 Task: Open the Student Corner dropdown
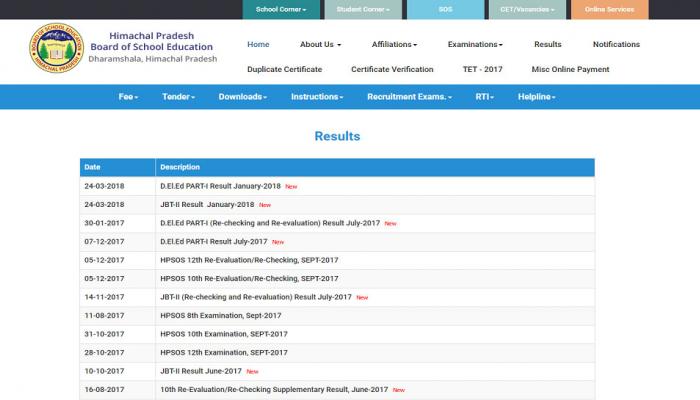[x=363, y=9]
